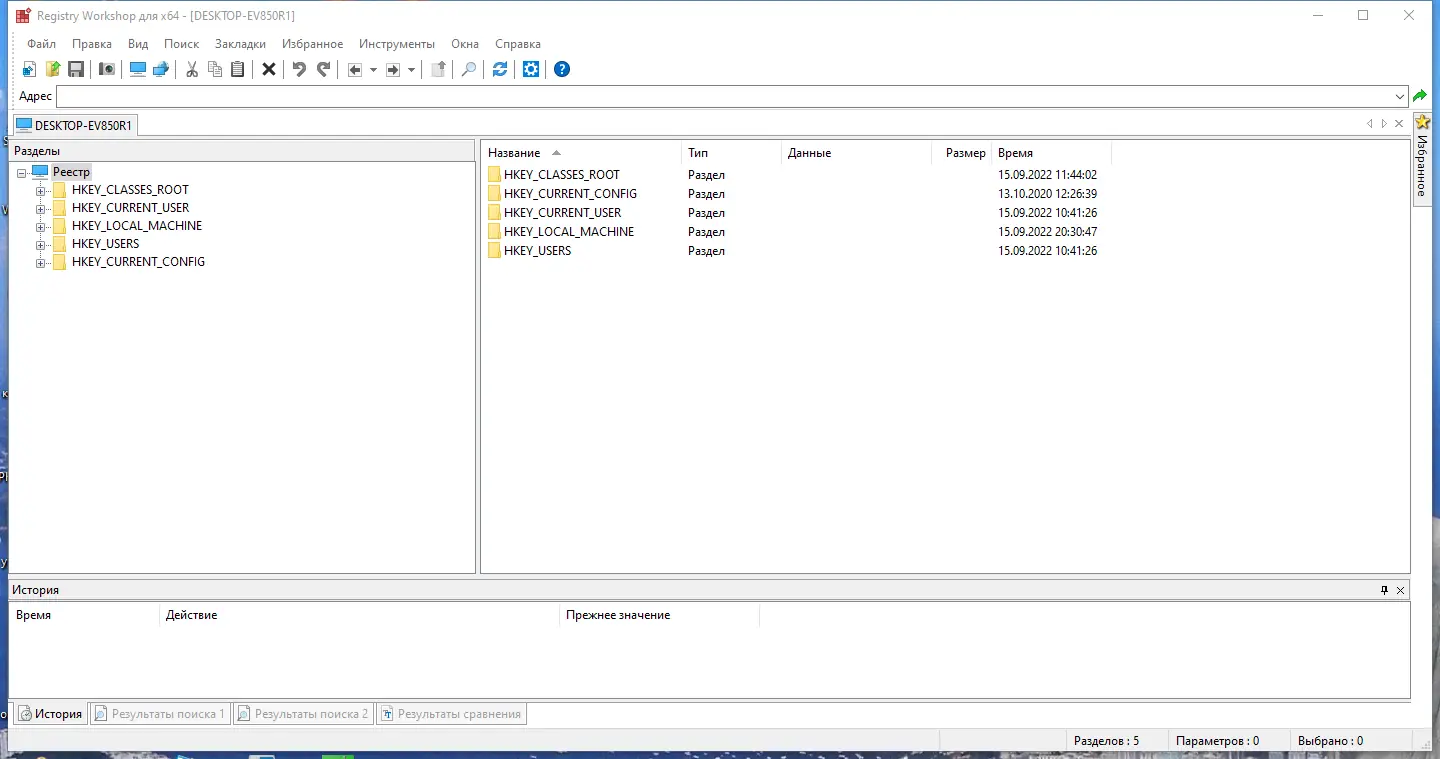This screenshot has height=759, width=1440.
Task: Cut the selected key using the scissors icon
Action: (191, 69)
